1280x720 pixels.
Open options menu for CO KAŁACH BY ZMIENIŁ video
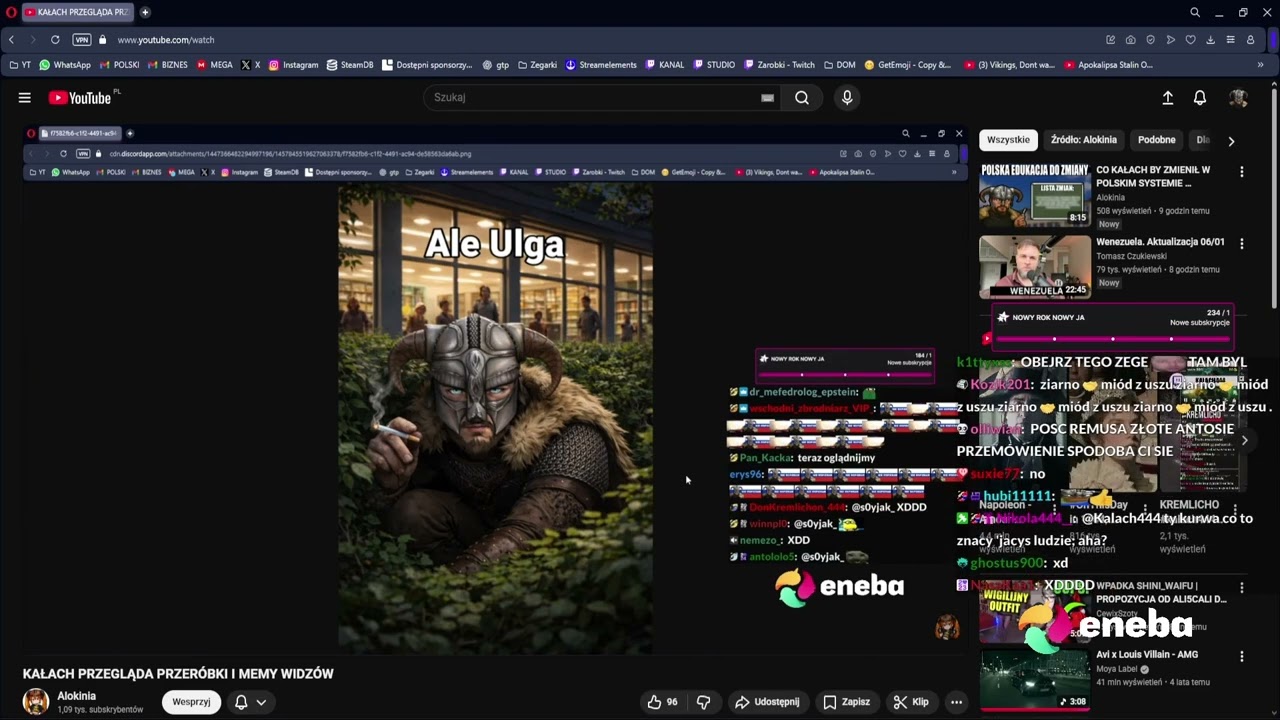pyautogui.click(x=1242, y=172)
